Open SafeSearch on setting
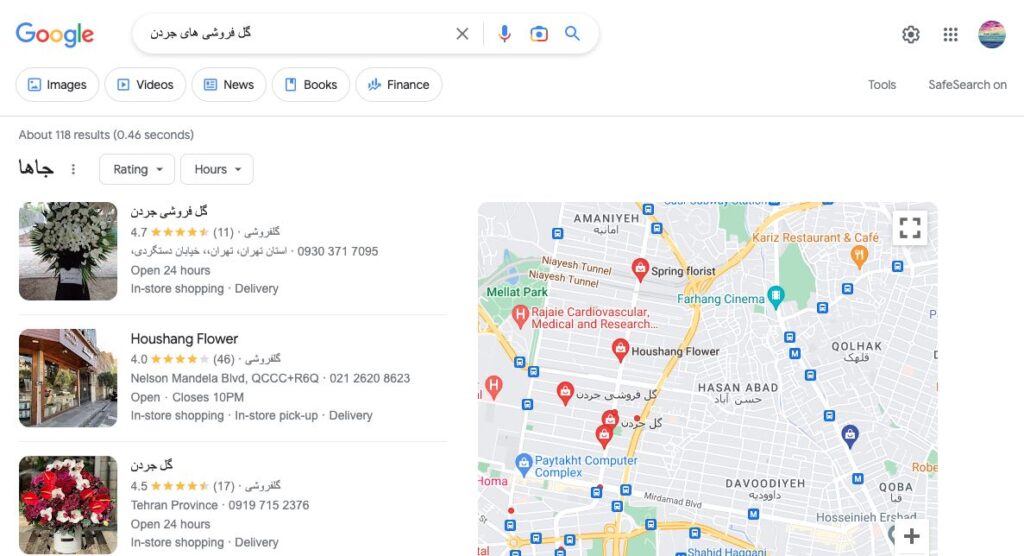Image resolution: width=1024 pixels, height=556 pixels. (x=967, y=85)
